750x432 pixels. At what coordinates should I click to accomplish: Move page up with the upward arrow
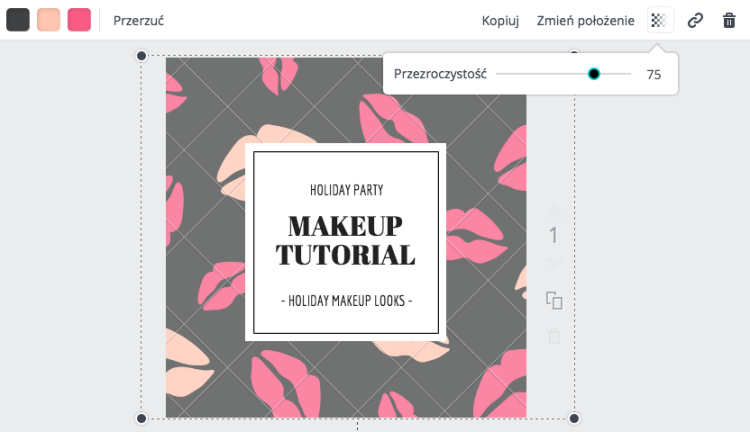tap(554, 210)
